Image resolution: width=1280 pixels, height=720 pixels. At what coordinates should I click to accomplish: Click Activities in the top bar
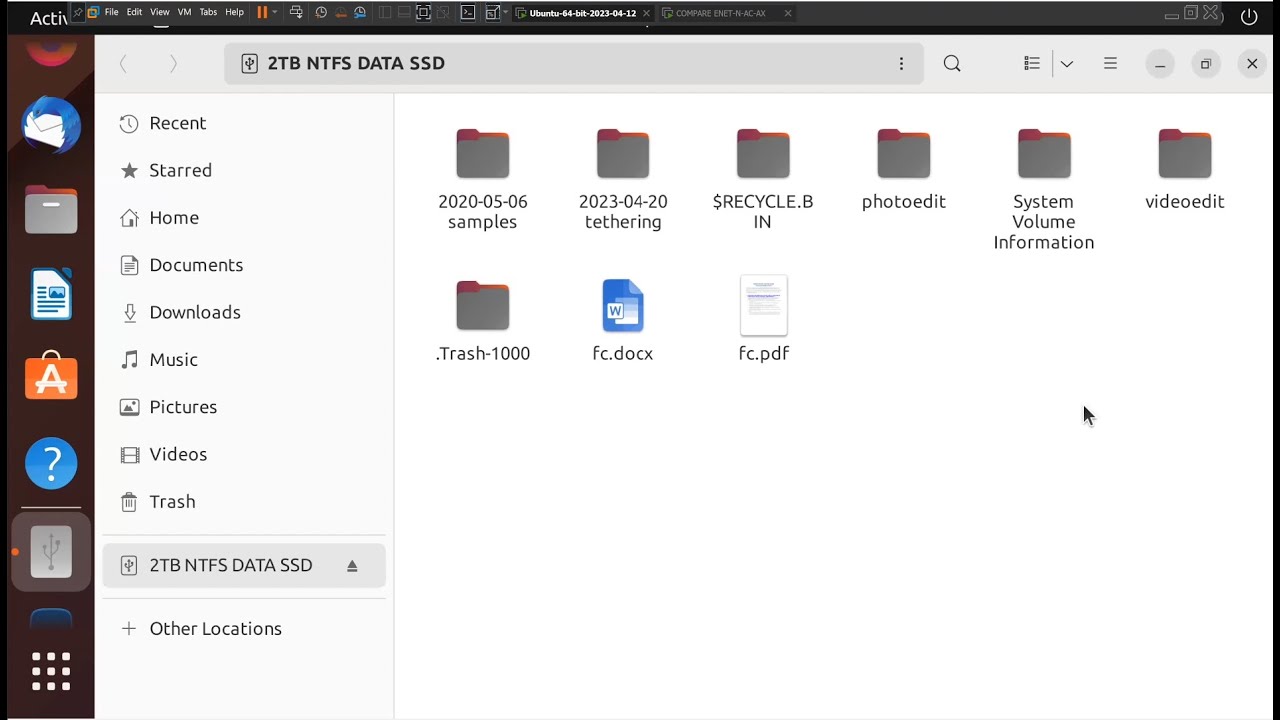tap(48, 18)
